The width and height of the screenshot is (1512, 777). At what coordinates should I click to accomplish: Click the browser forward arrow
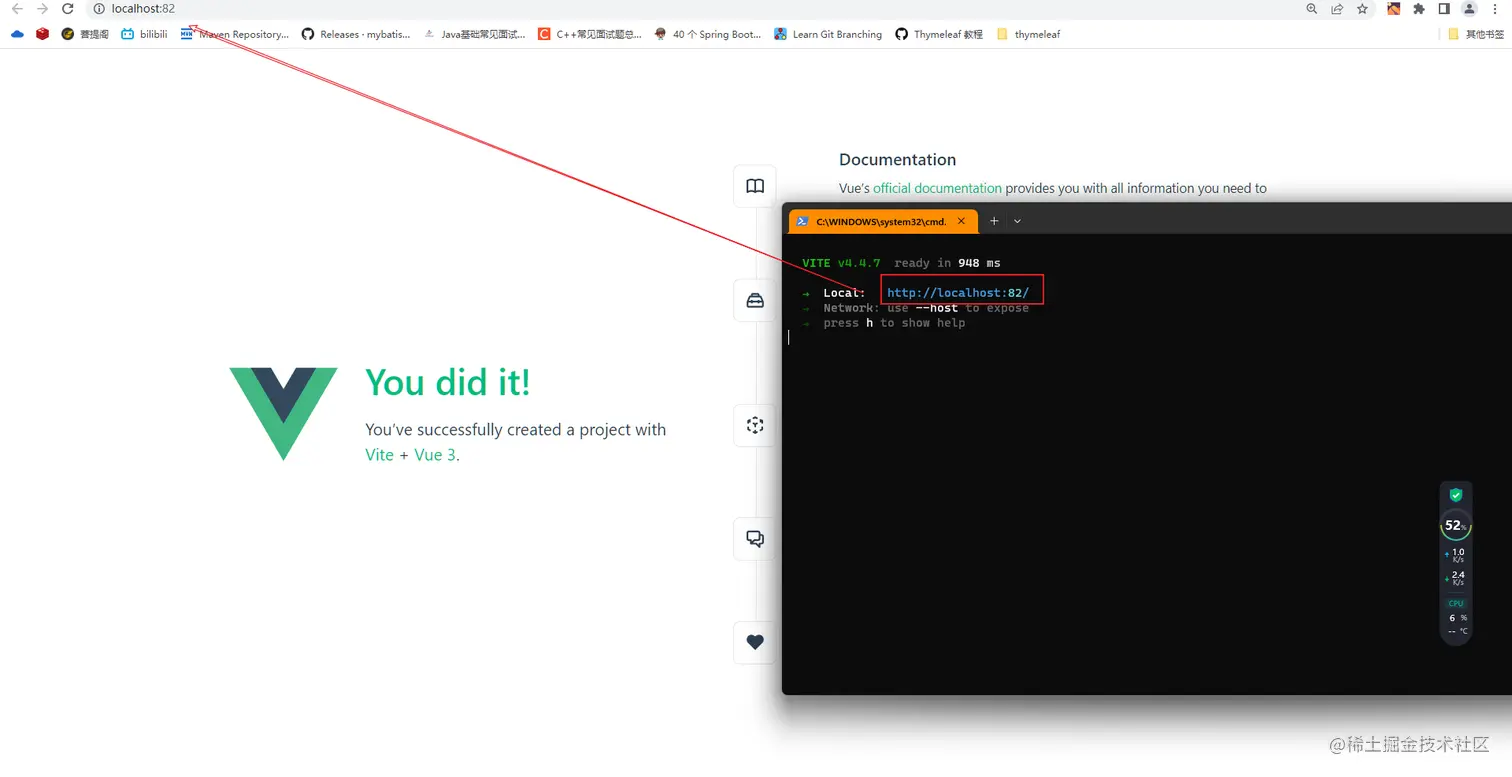(x=42, y=9)
